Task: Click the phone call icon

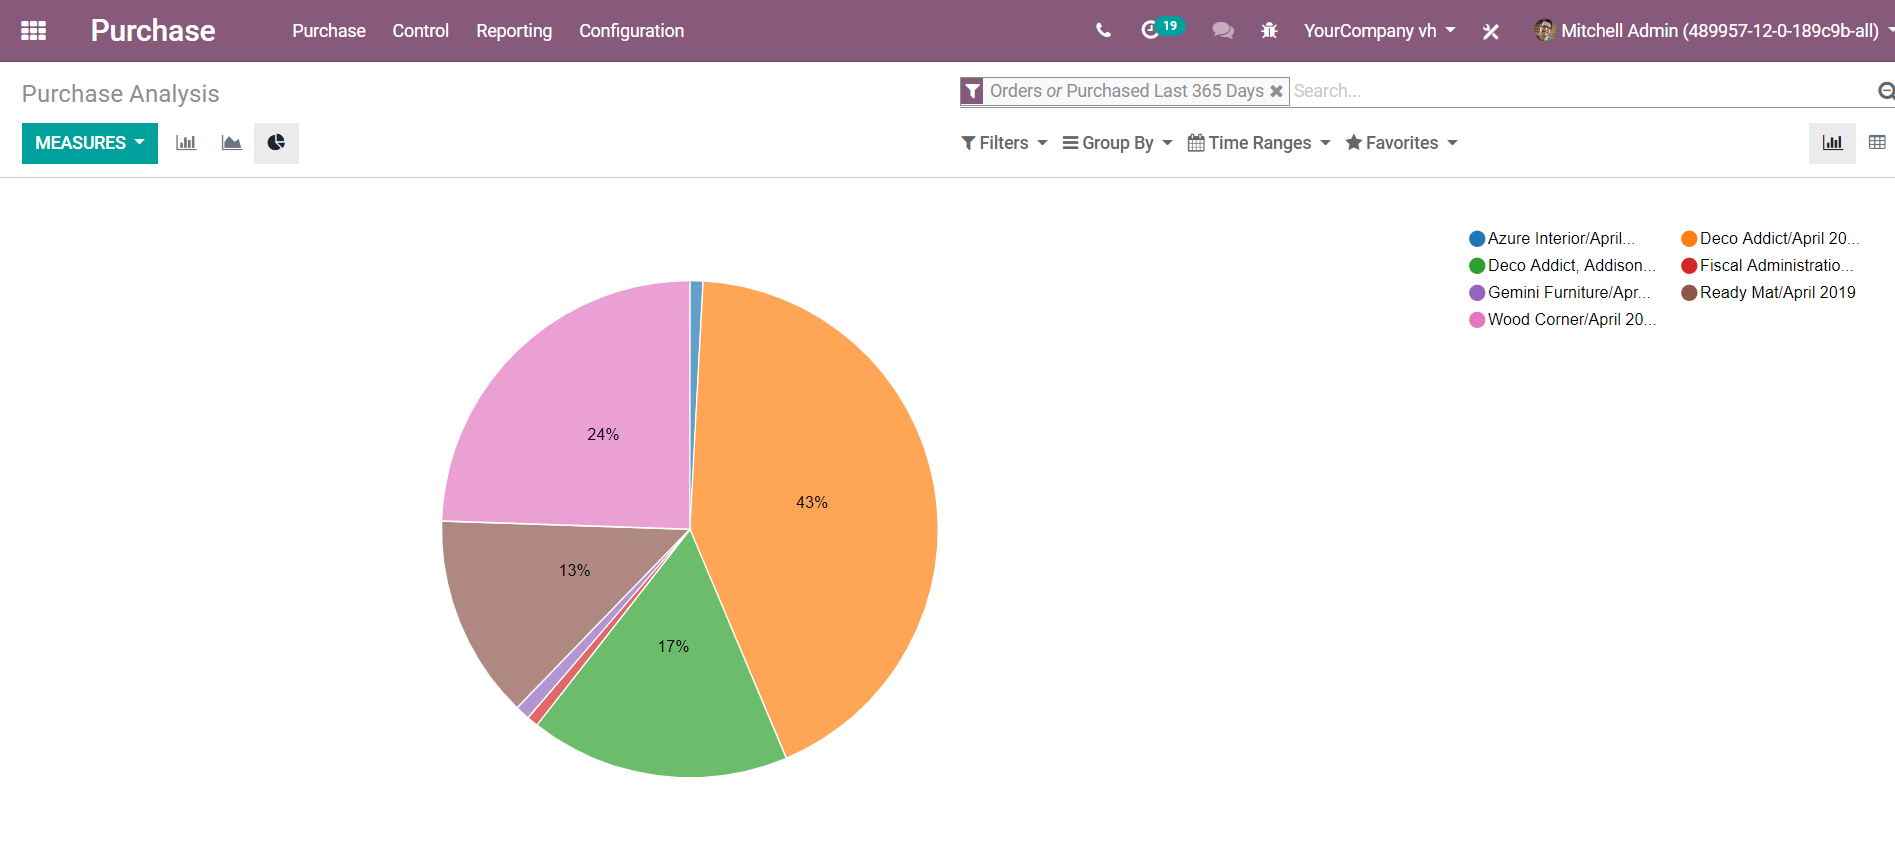Action: click(x=1103, y=31)
